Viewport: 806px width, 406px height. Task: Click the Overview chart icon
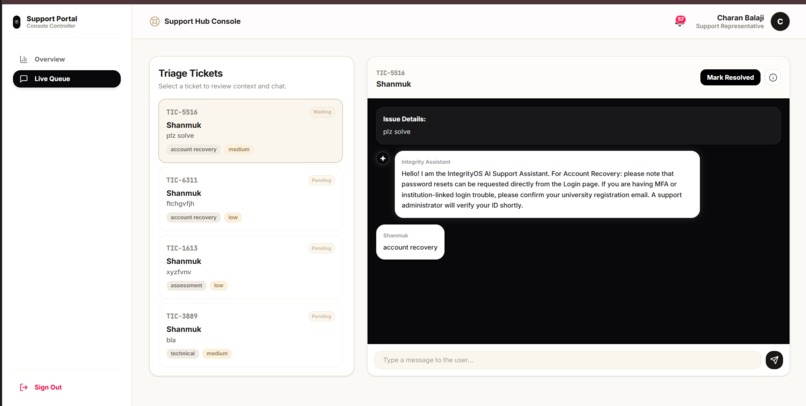(23, 59)
